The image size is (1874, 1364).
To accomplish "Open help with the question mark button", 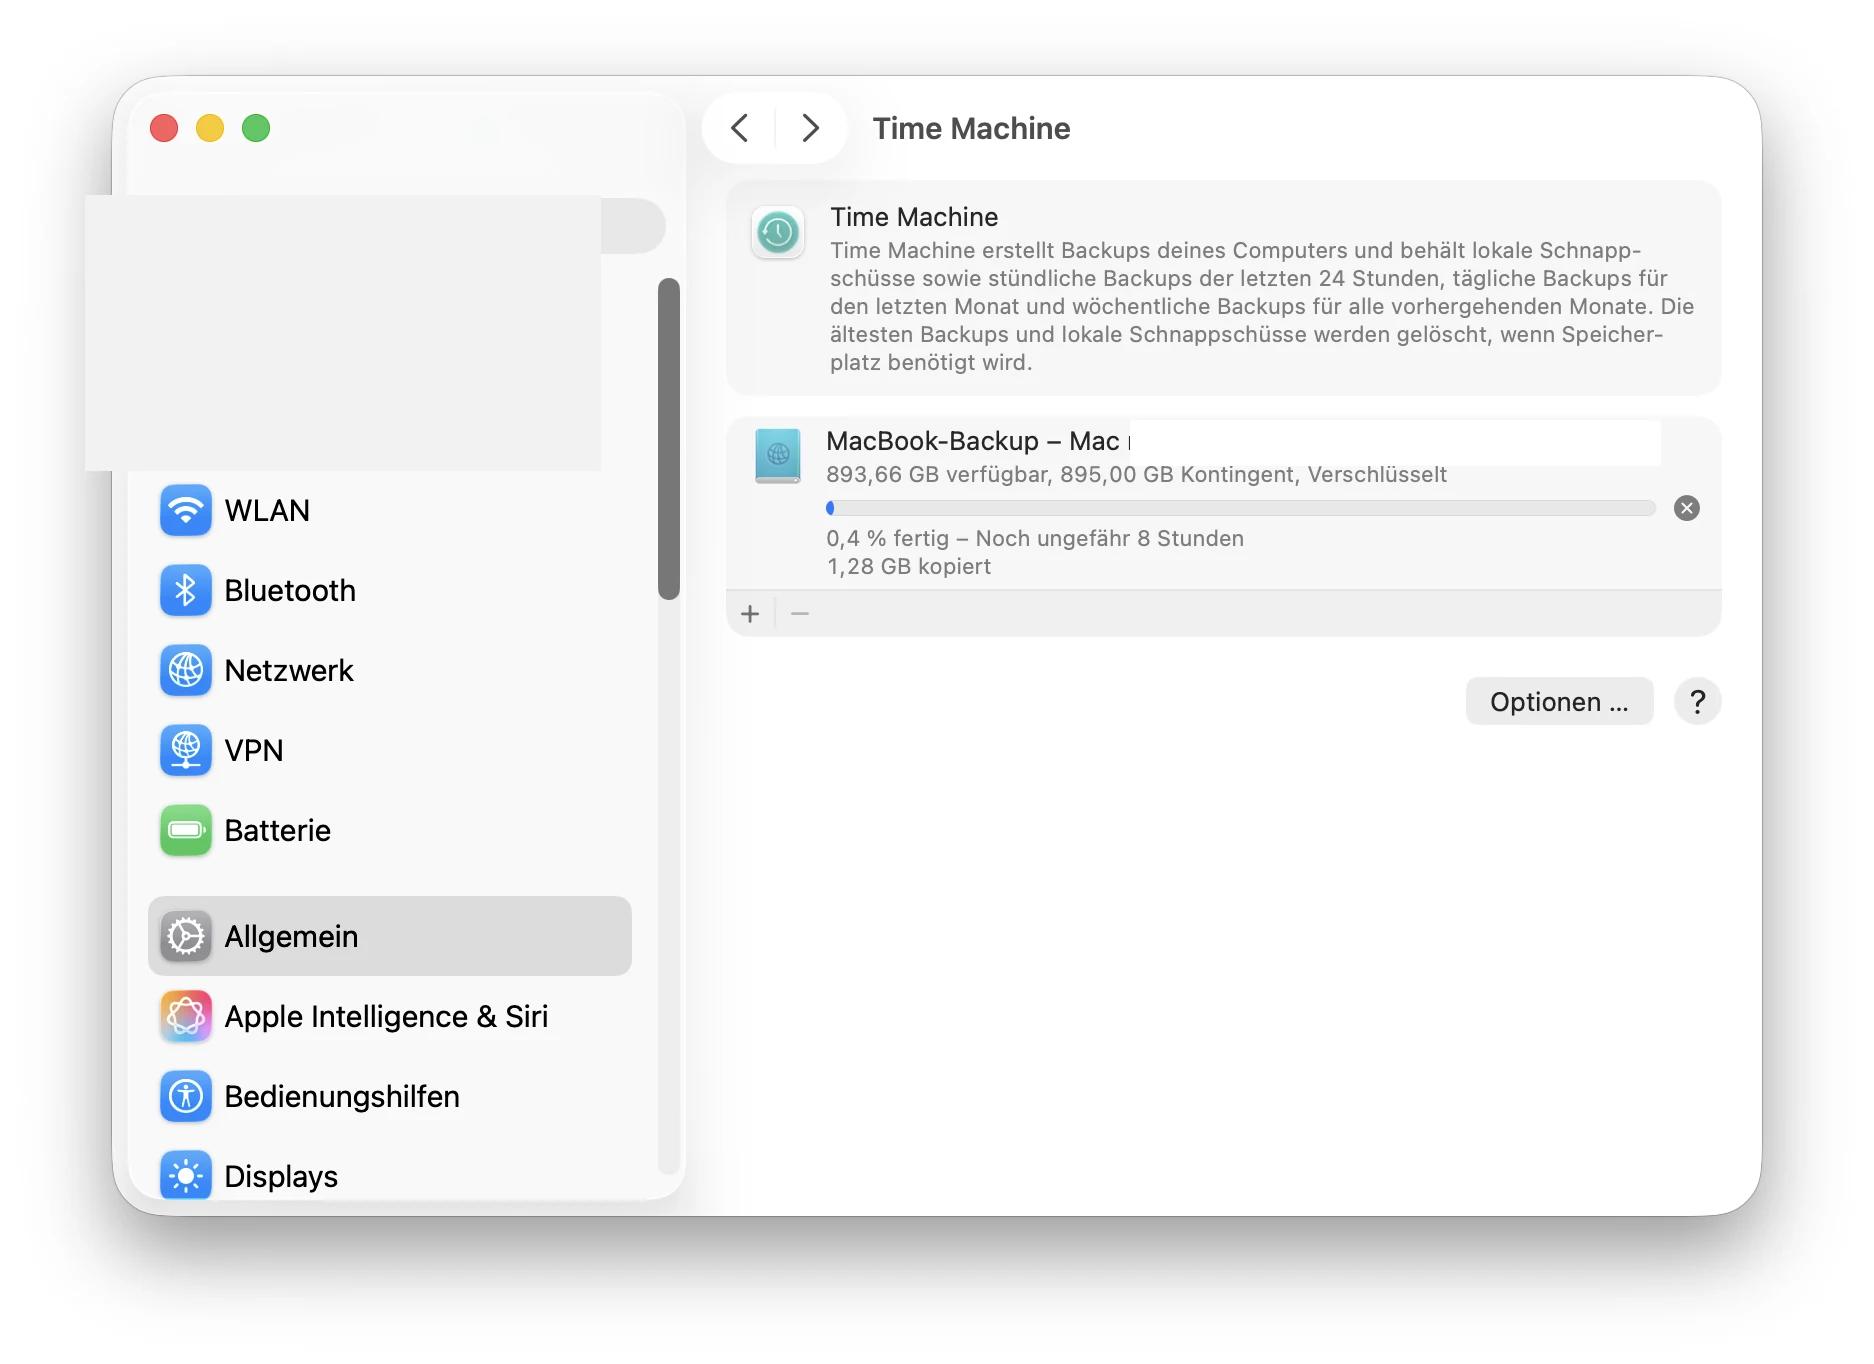I will click(x=1697, y=701).
